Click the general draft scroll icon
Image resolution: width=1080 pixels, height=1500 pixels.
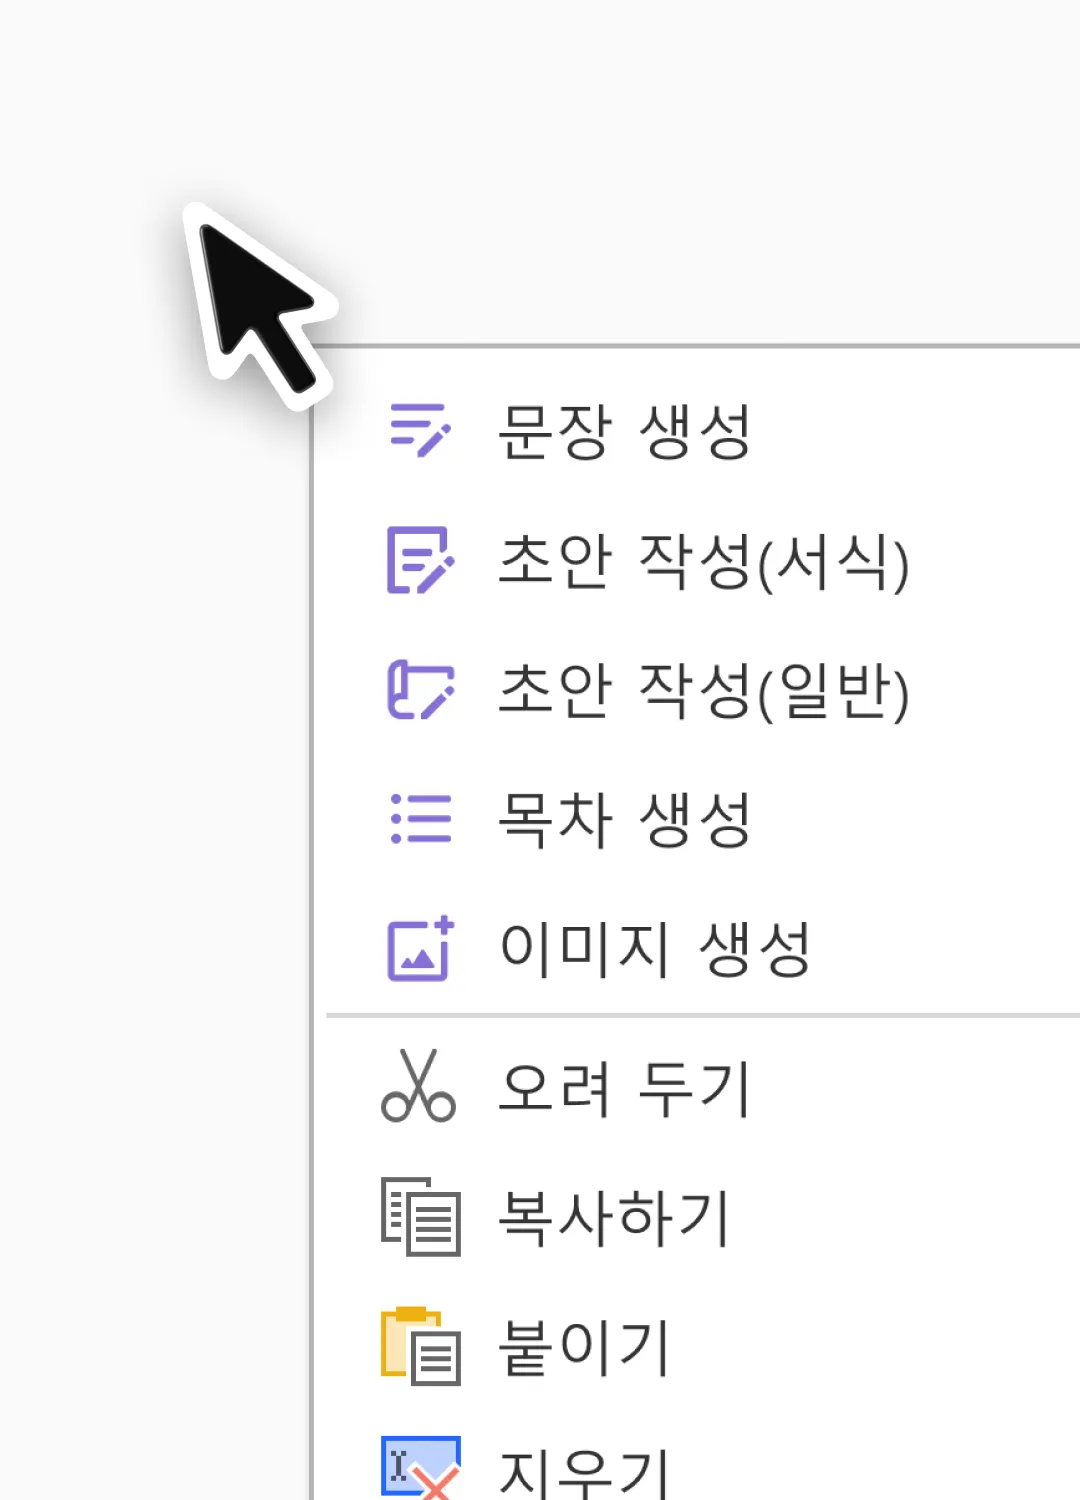pyautogui.click(x=420, y=690)
